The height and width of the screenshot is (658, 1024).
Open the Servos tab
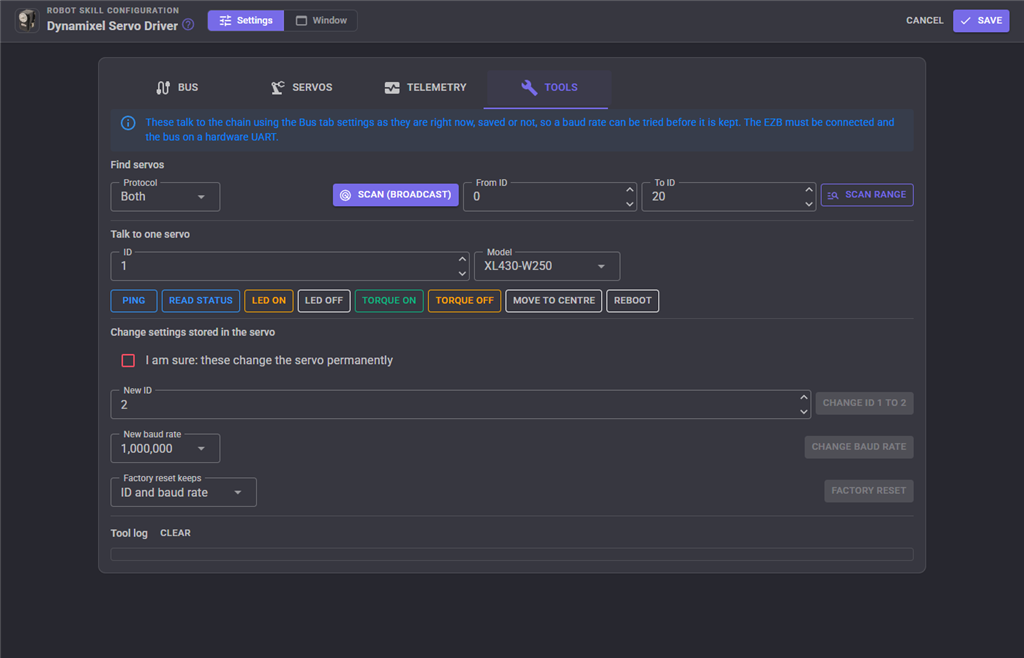point(301,87)
